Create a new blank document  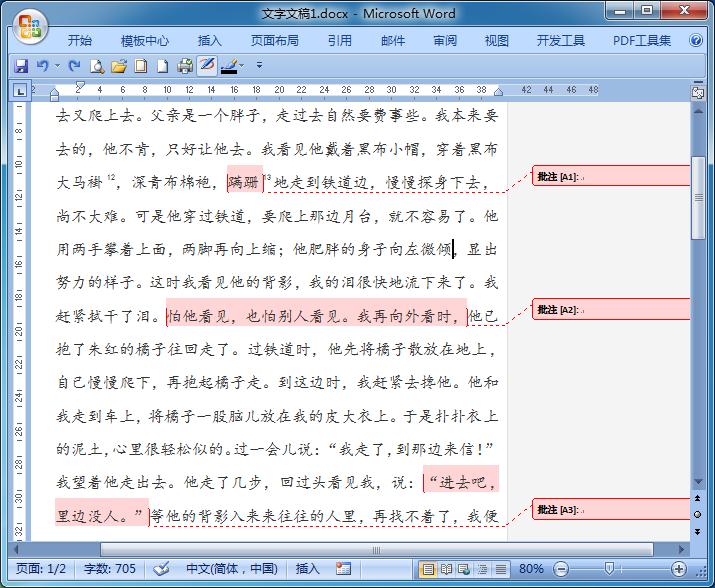[162, 66]
